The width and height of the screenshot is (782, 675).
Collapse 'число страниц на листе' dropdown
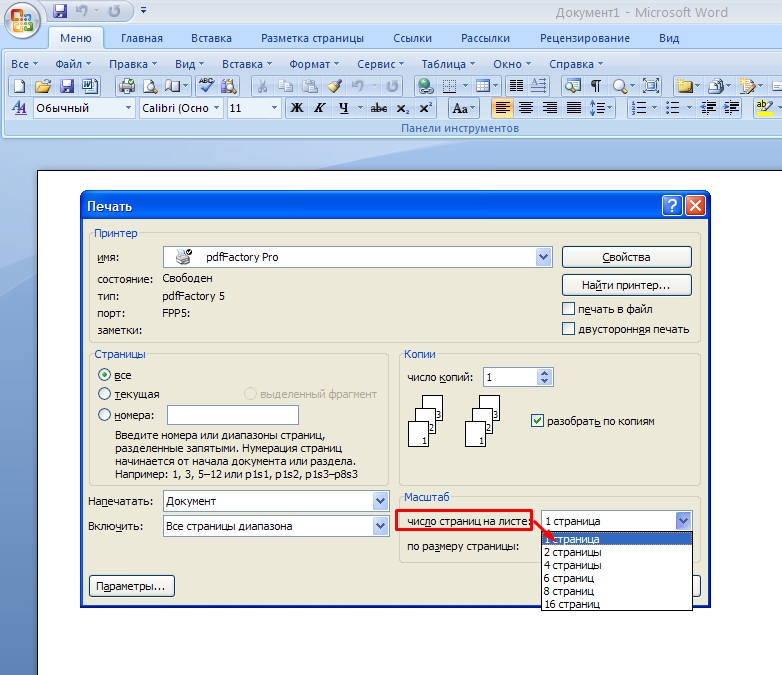click(x=683, y=521)
